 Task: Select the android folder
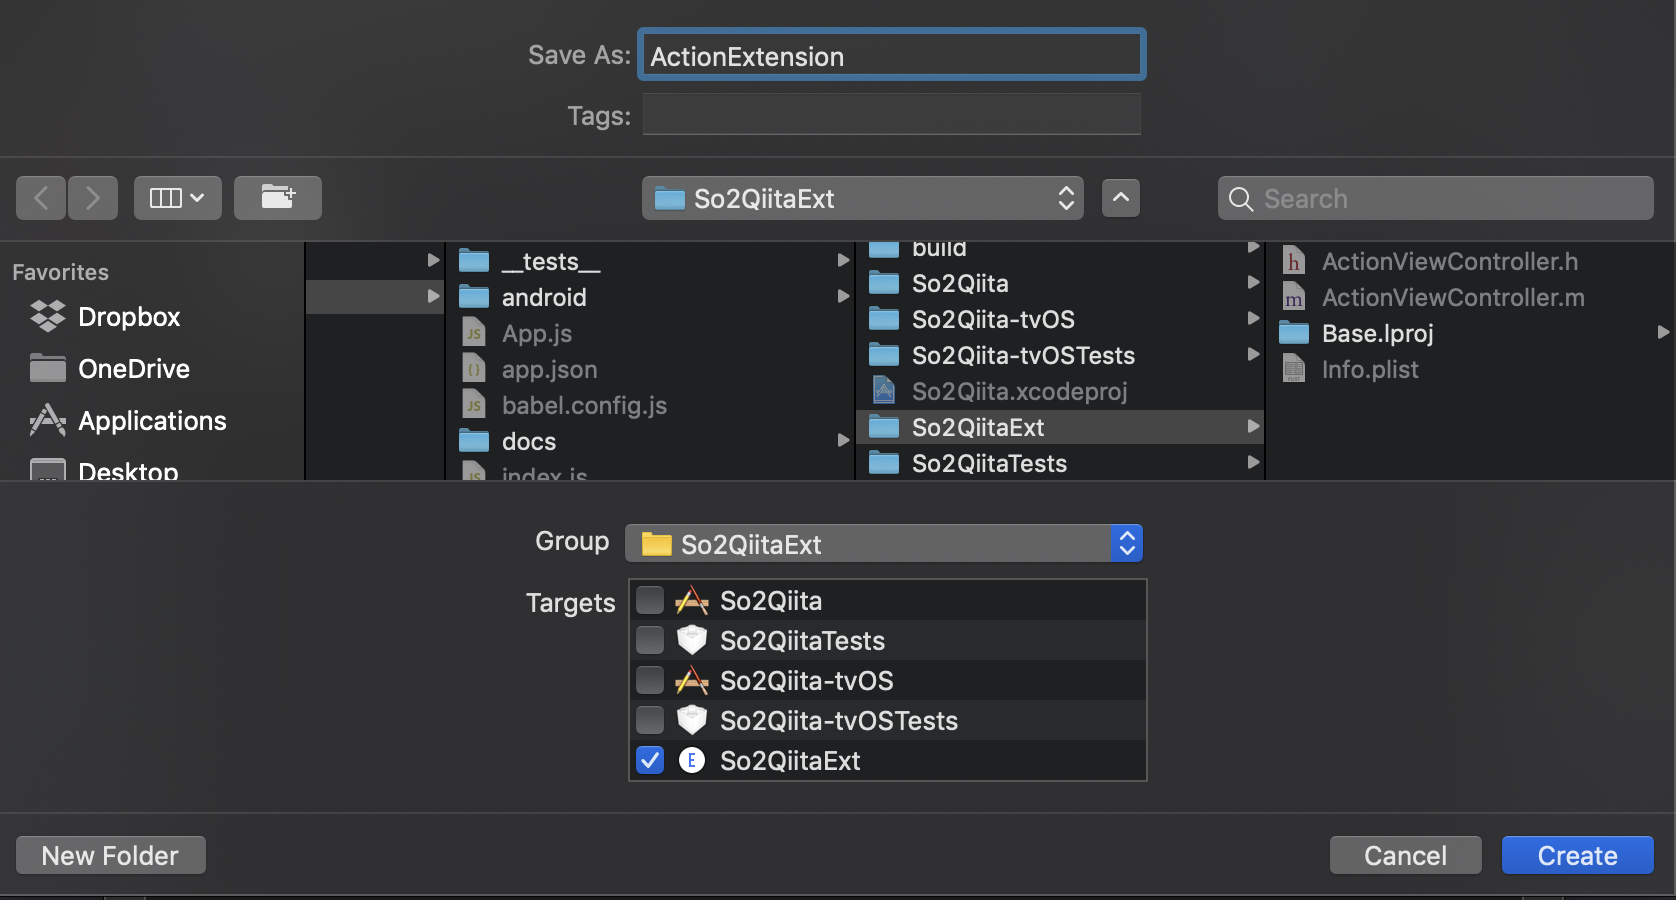pyautogui.click(x=543, y=297)
